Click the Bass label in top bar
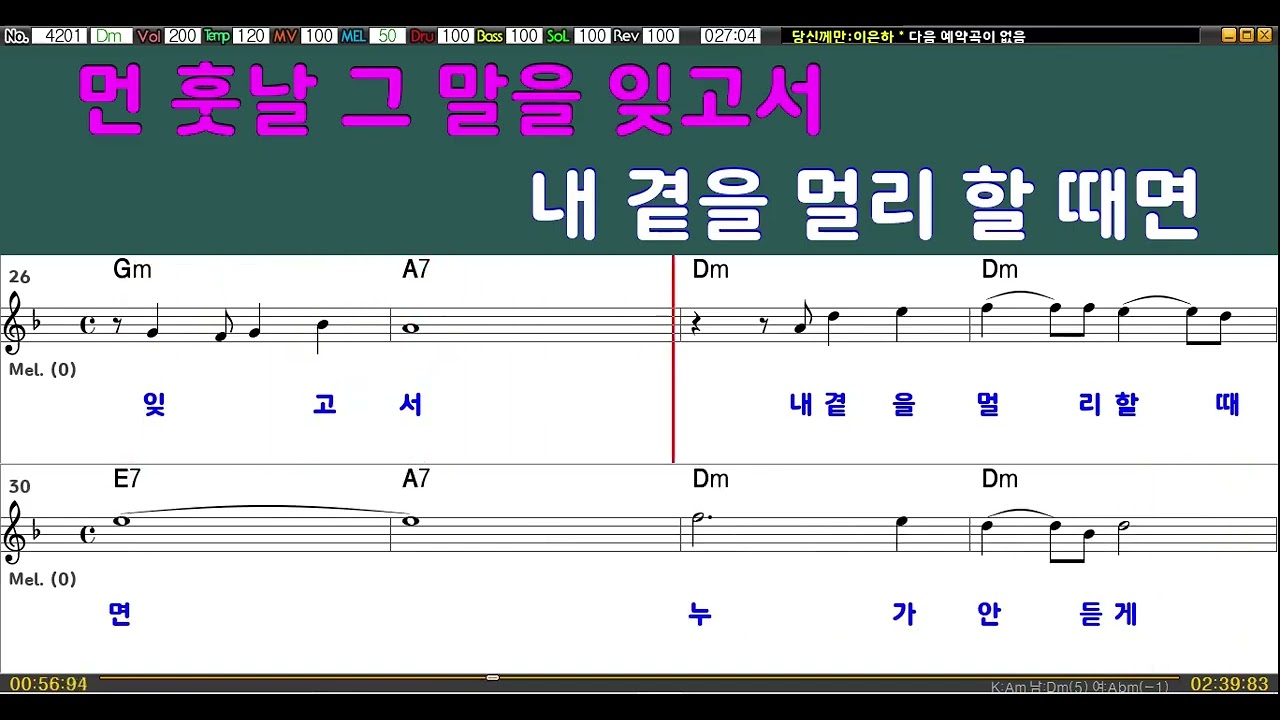This screenshot has width=1280, height=720. pos(490,36)
